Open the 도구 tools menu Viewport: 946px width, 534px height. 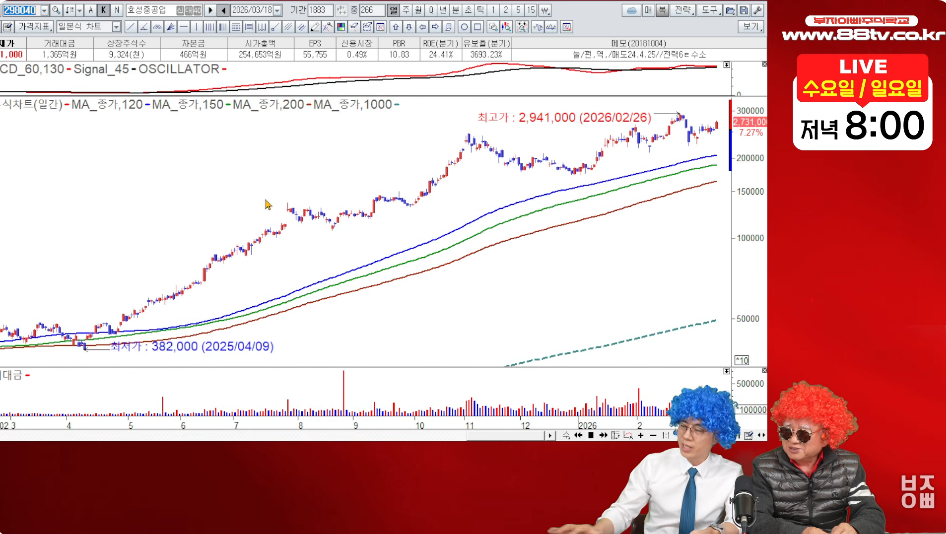[710, 10]
